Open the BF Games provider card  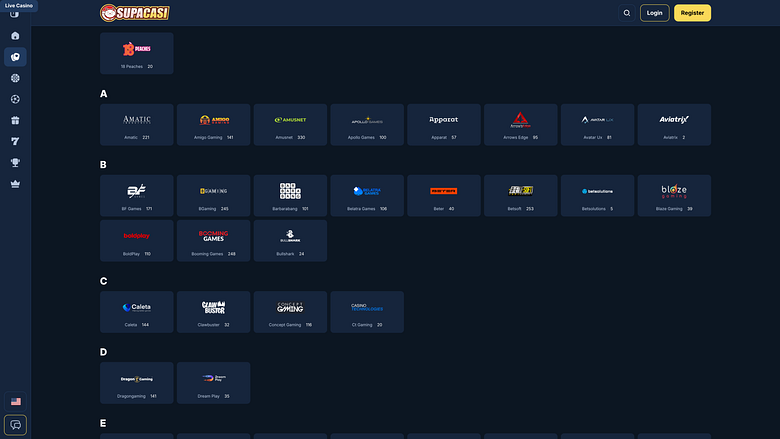137,195
